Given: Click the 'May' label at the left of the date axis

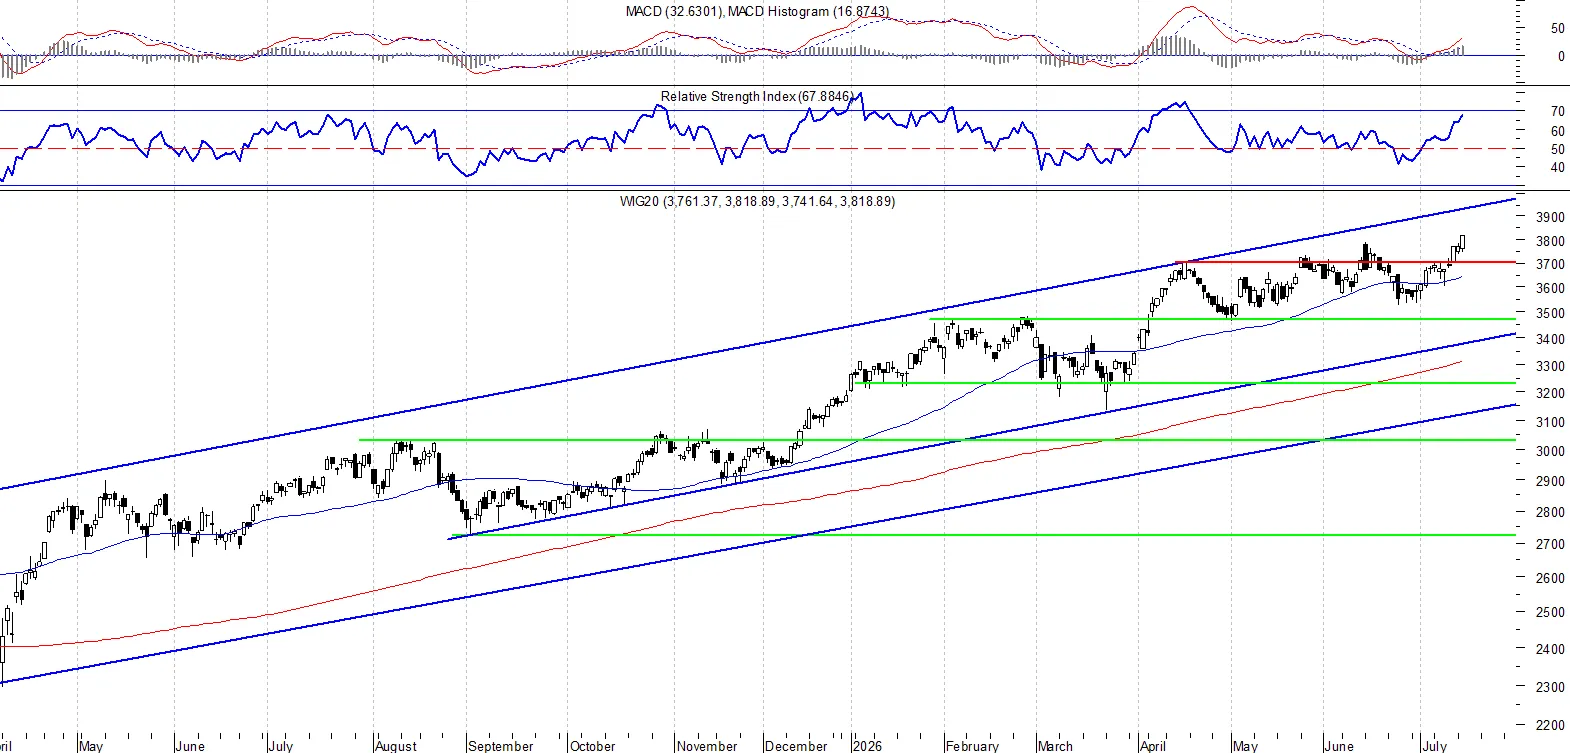Looking at the screenshot, I should click(x=91, y=746).
